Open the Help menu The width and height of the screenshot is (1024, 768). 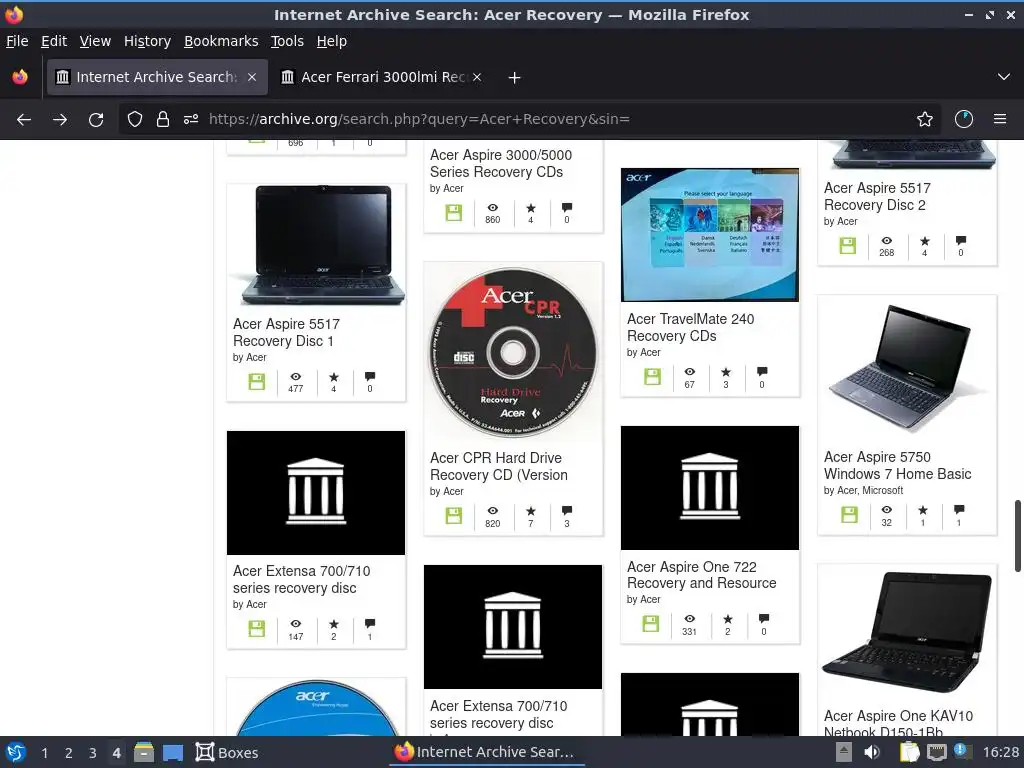tap(332, 41)
